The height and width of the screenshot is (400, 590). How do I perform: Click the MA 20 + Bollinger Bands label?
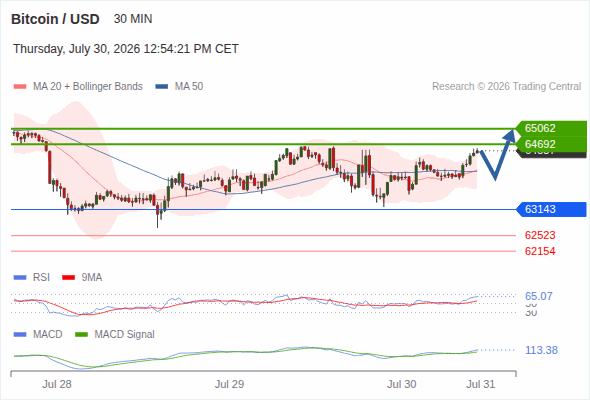[x=88, y=87]
